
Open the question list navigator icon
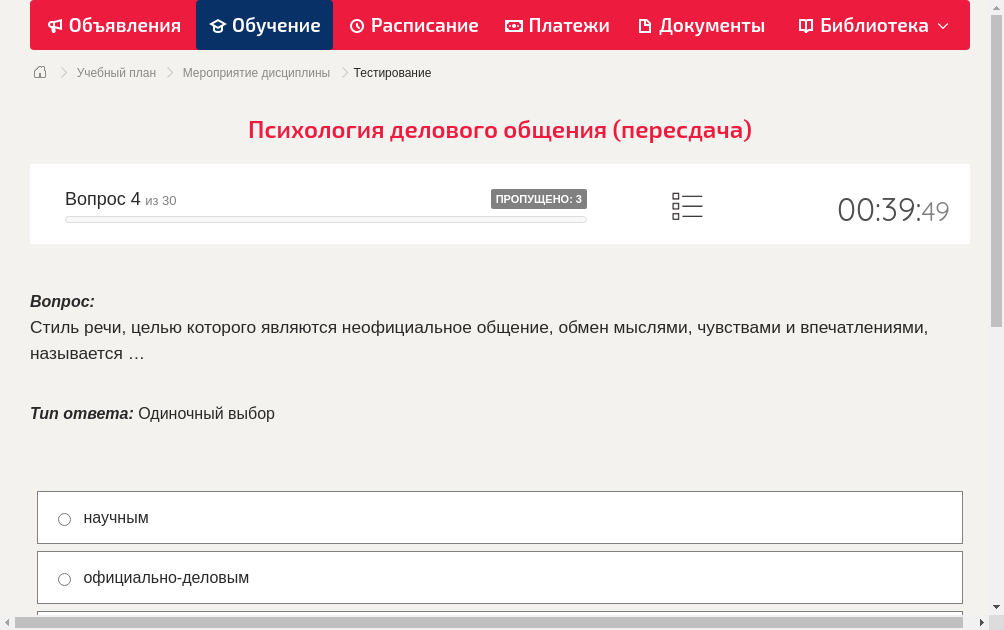pyautogui.click(x=687, y=205)
